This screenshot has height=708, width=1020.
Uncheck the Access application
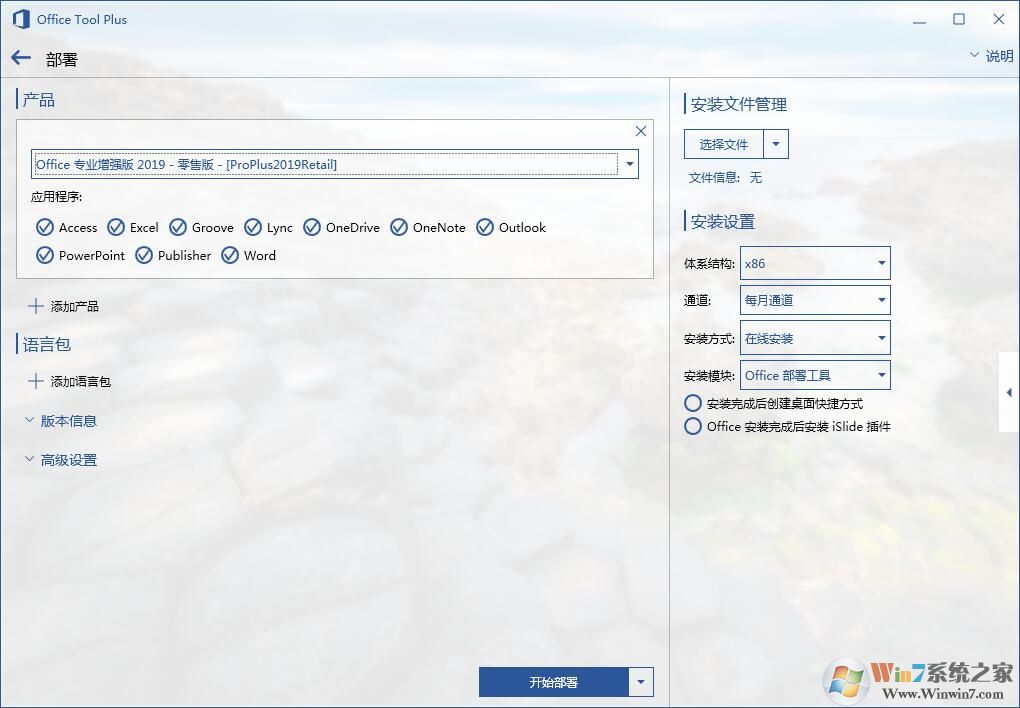[43, 227]
